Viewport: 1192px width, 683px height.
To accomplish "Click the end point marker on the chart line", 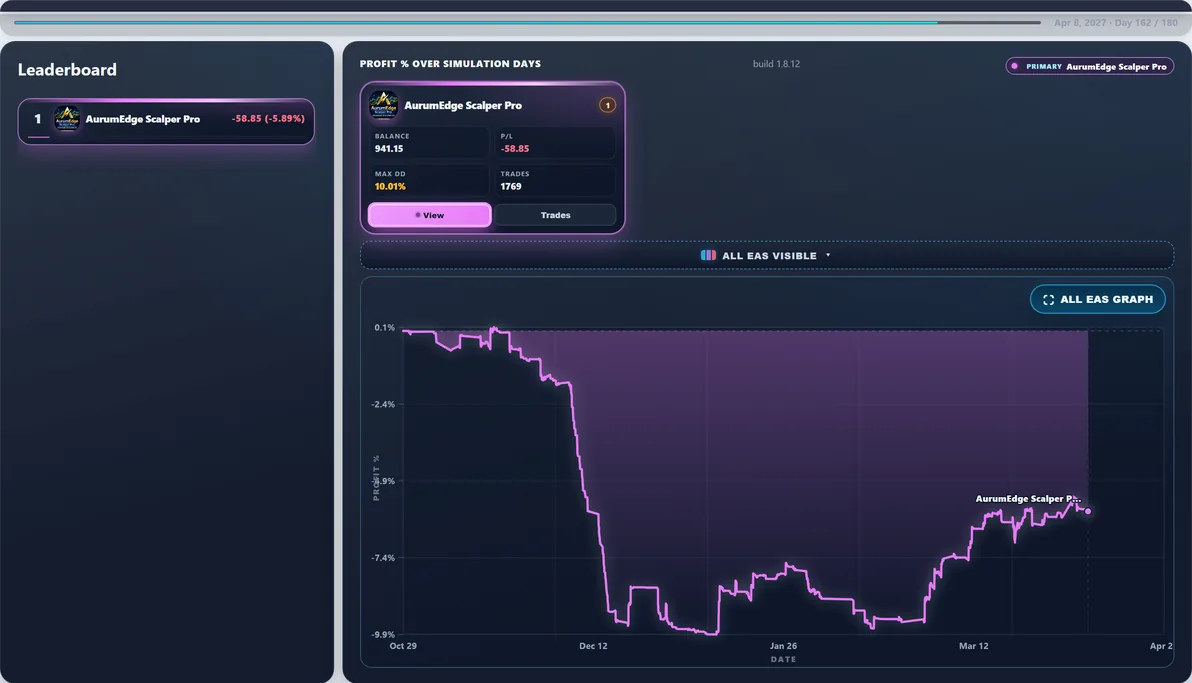I will tap(1088, 511).
